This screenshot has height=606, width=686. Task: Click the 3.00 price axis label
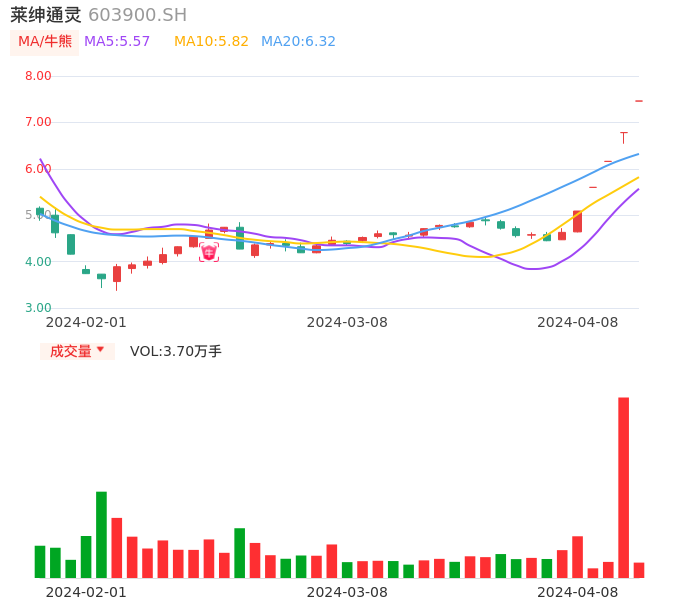coord(38,308)
